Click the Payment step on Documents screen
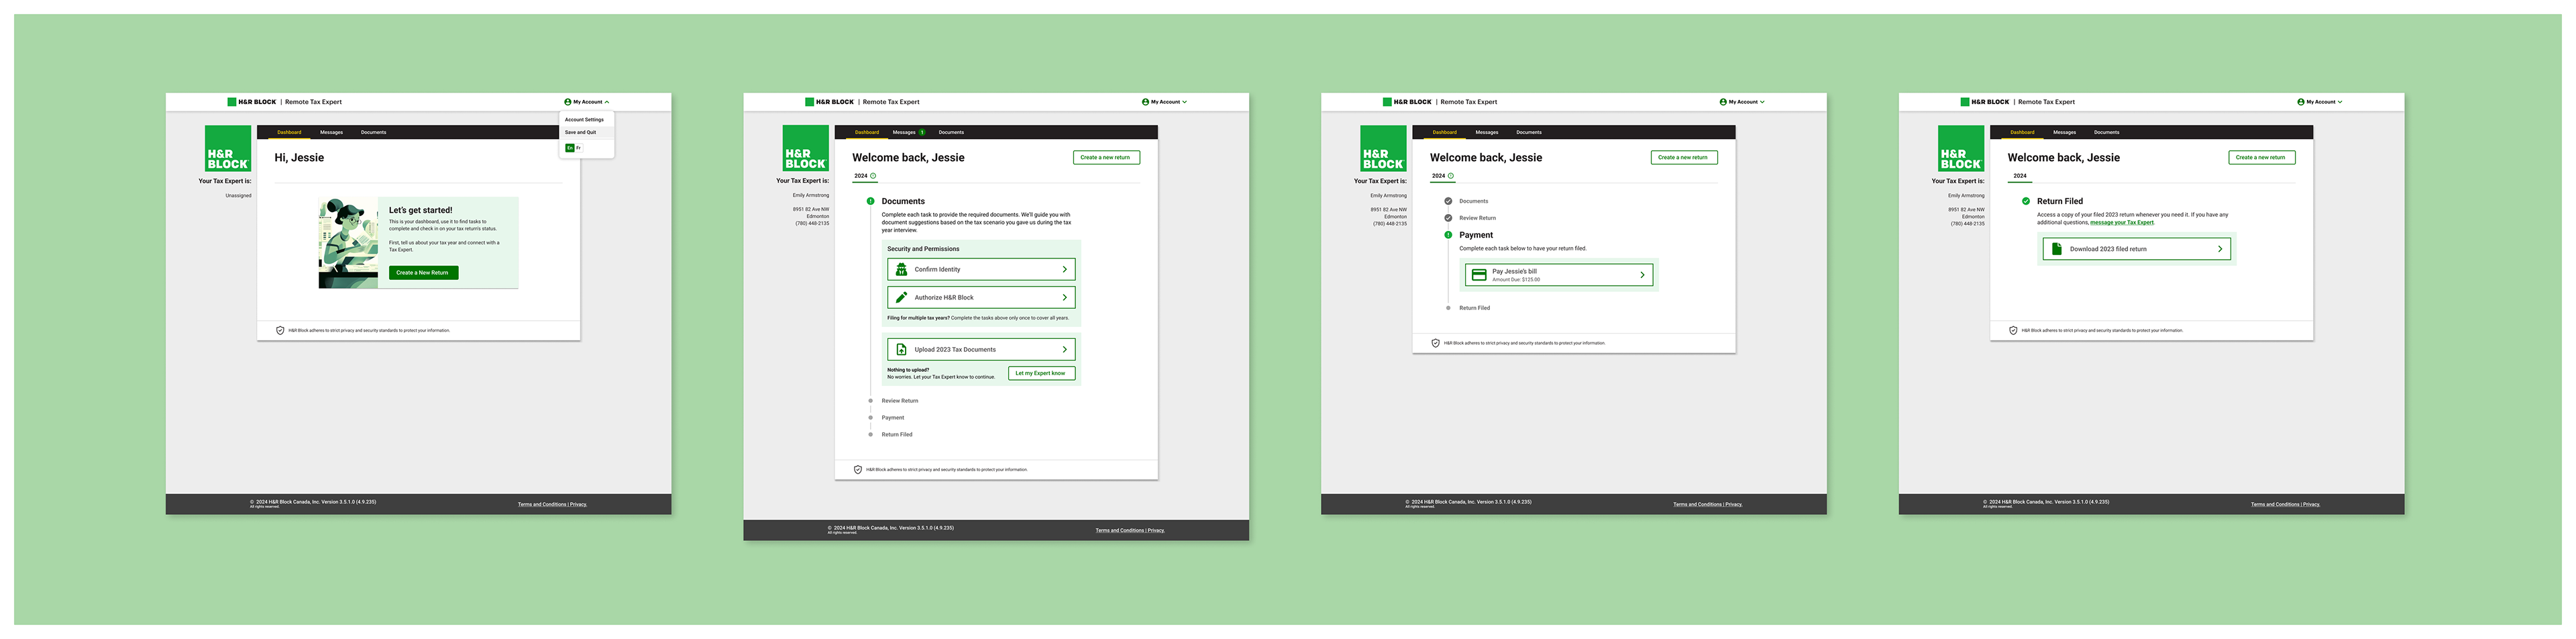2576x639 pixels. (893, 418)
